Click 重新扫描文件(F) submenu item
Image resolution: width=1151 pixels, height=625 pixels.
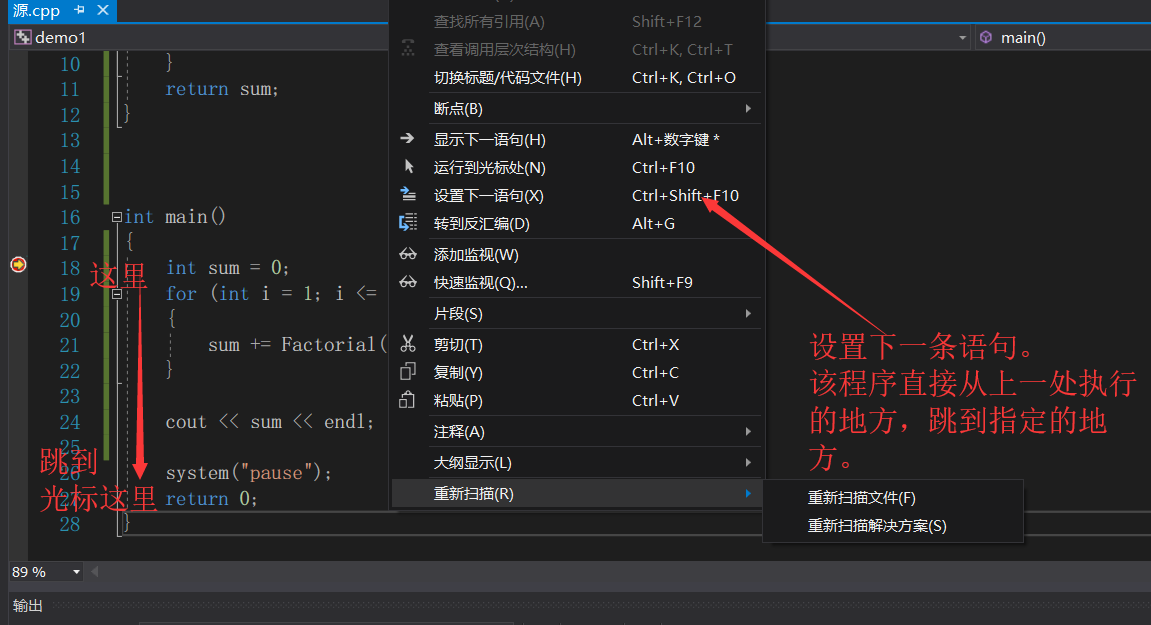893,497
